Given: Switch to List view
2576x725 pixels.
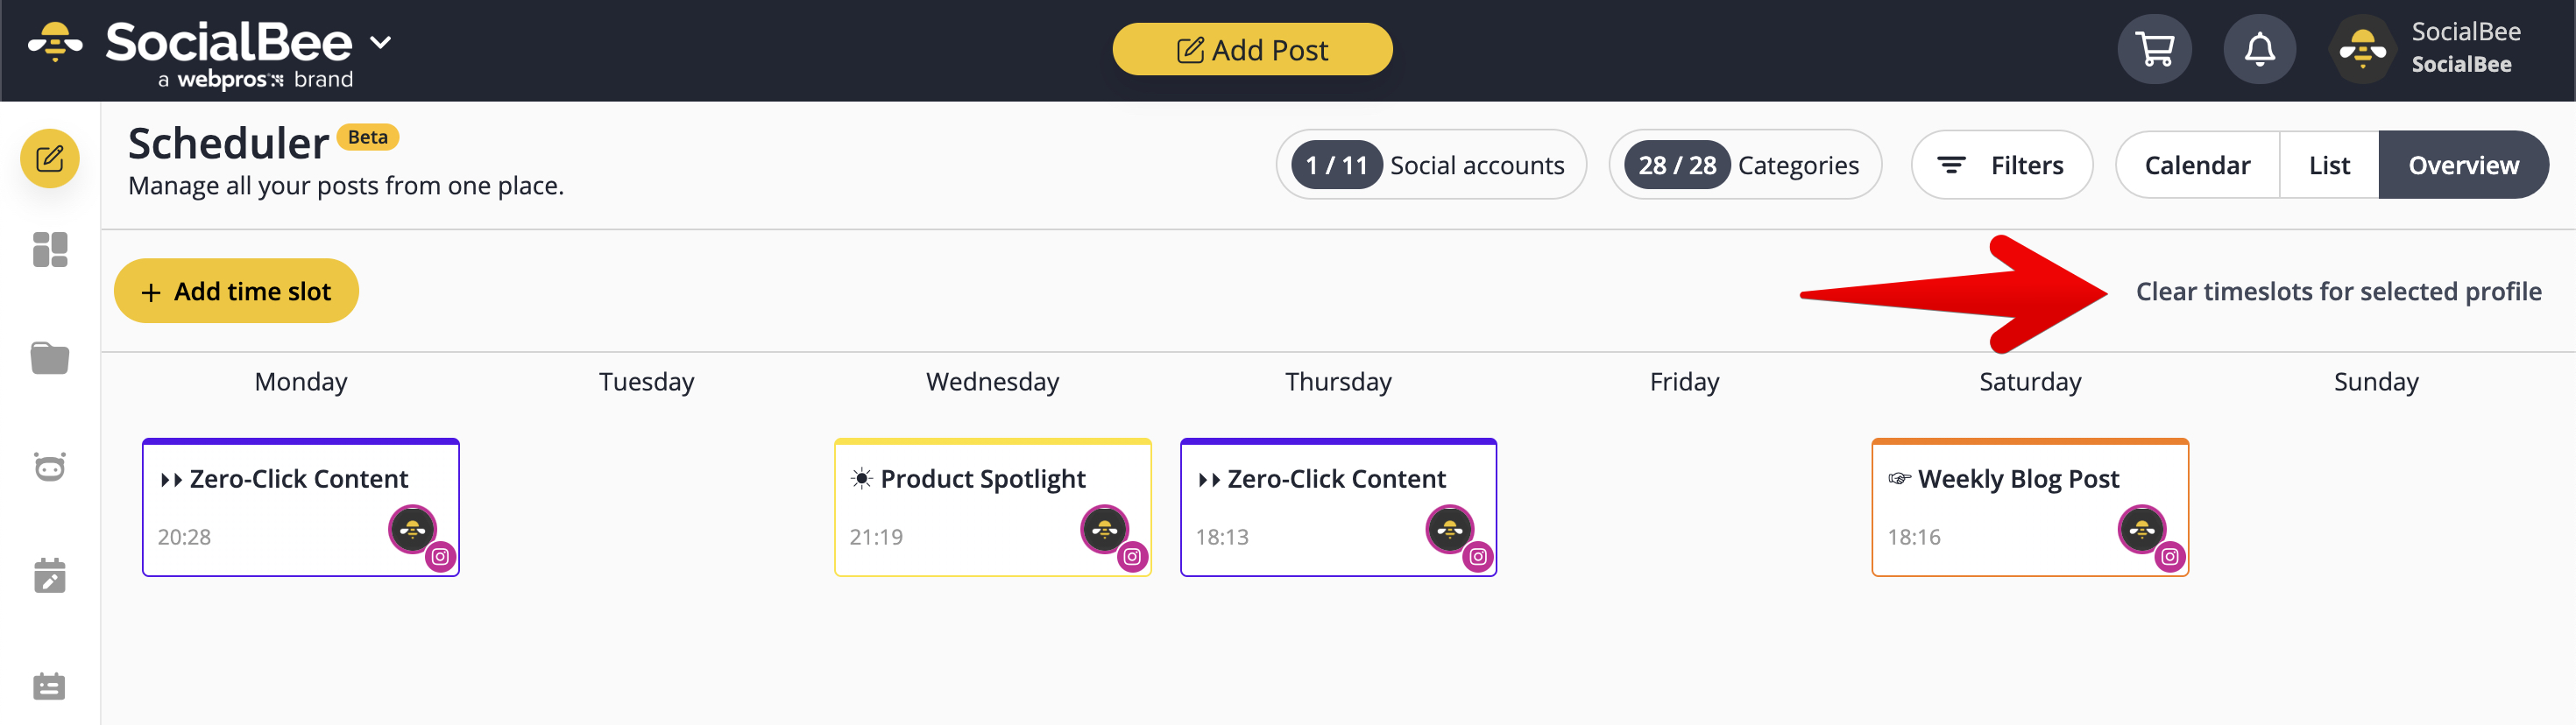Looking at the screenshot, I should tap(2329, 165).
